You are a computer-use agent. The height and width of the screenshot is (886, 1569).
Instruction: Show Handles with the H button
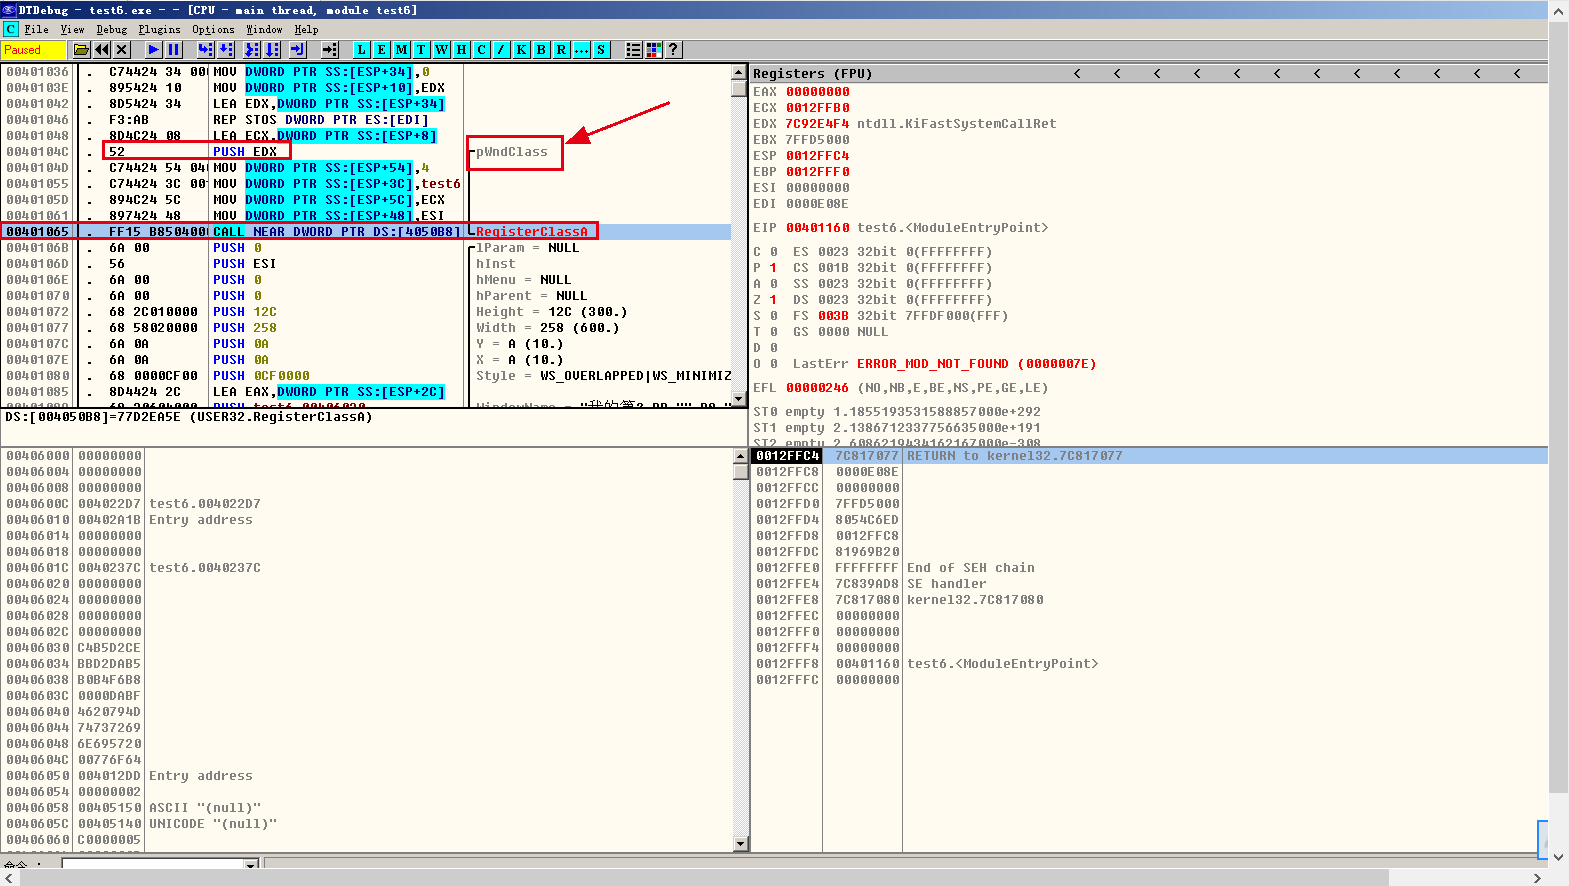click(x=461, y=49)
